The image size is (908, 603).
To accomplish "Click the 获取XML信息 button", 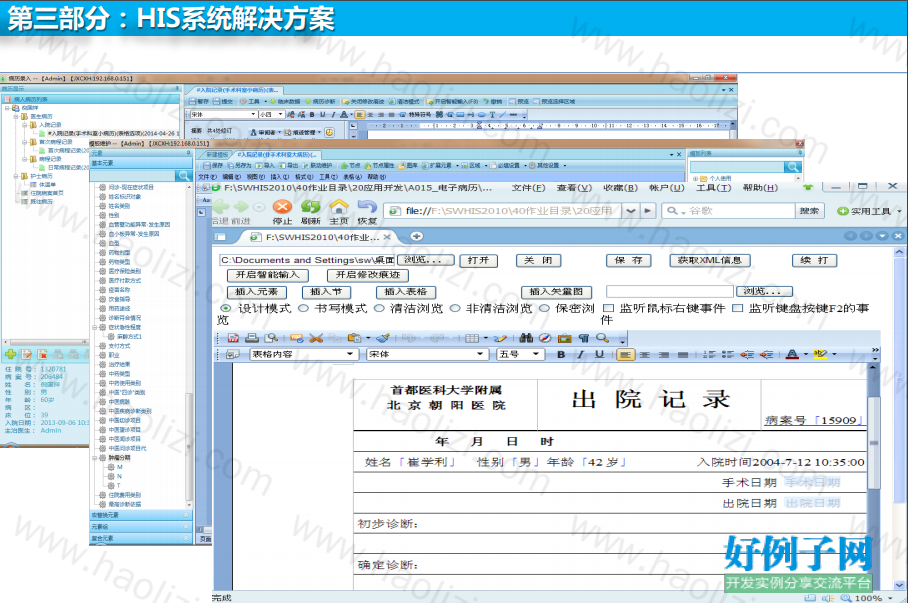I will [709, 261].
